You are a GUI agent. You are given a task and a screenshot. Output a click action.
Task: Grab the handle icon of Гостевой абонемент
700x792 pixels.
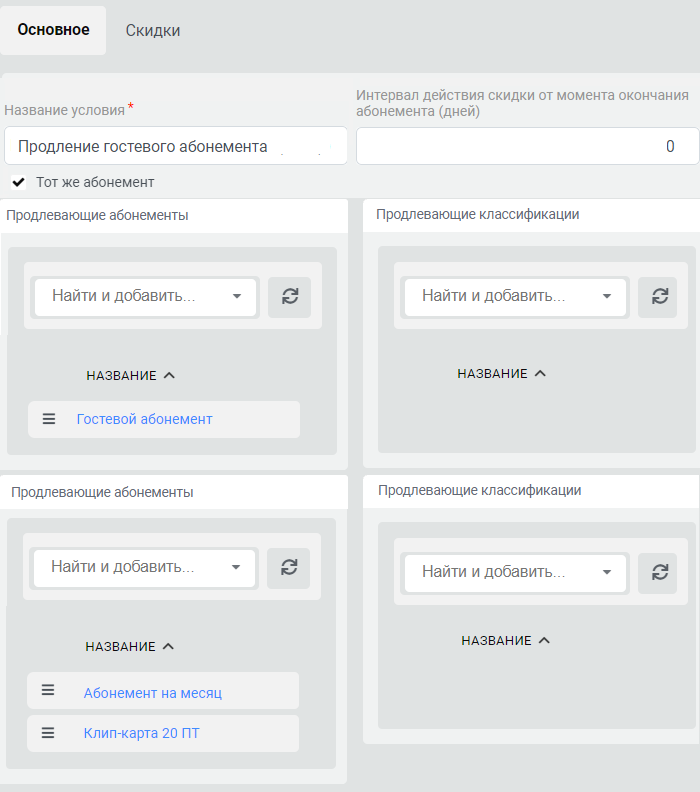click(49, 419)
